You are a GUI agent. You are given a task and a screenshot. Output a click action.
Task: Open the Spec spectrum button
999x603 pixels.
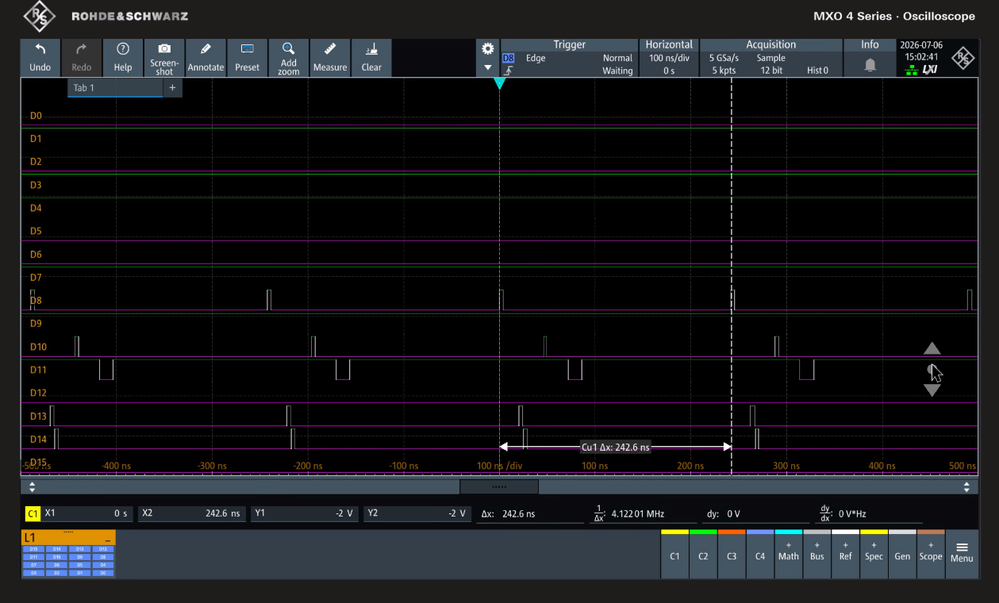pos(873,554)
